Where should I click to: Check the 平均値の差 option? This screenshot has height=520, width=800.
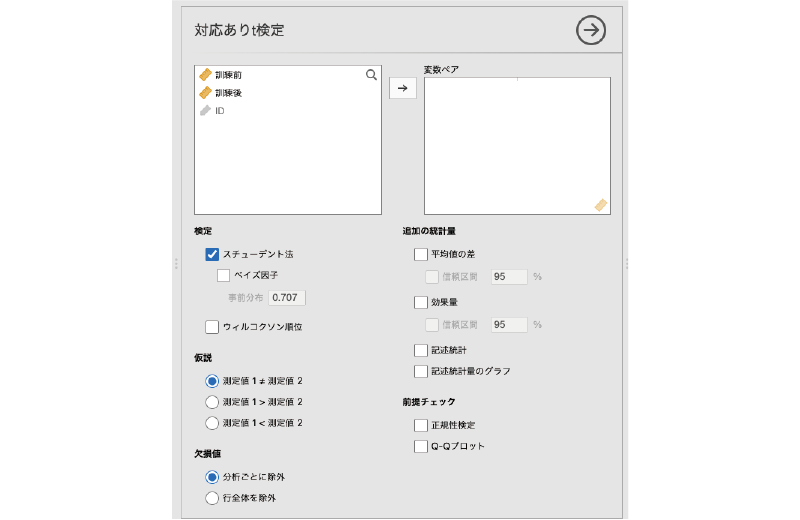click(x=420, y=255)
